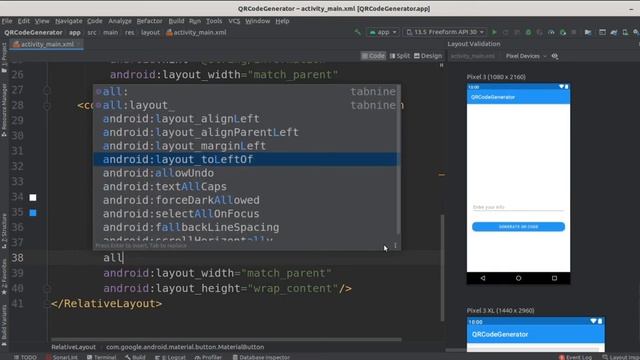Open the SonarLint tool window

(62, 357)
